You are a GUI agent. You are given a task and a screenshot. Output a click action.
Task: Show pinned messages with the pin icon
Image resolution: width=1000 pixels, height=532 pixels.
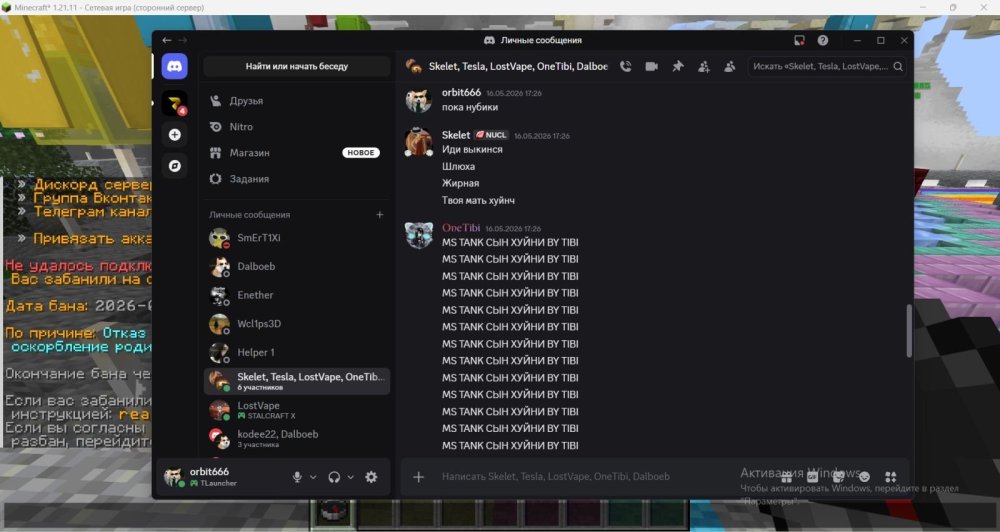point(677,66)
